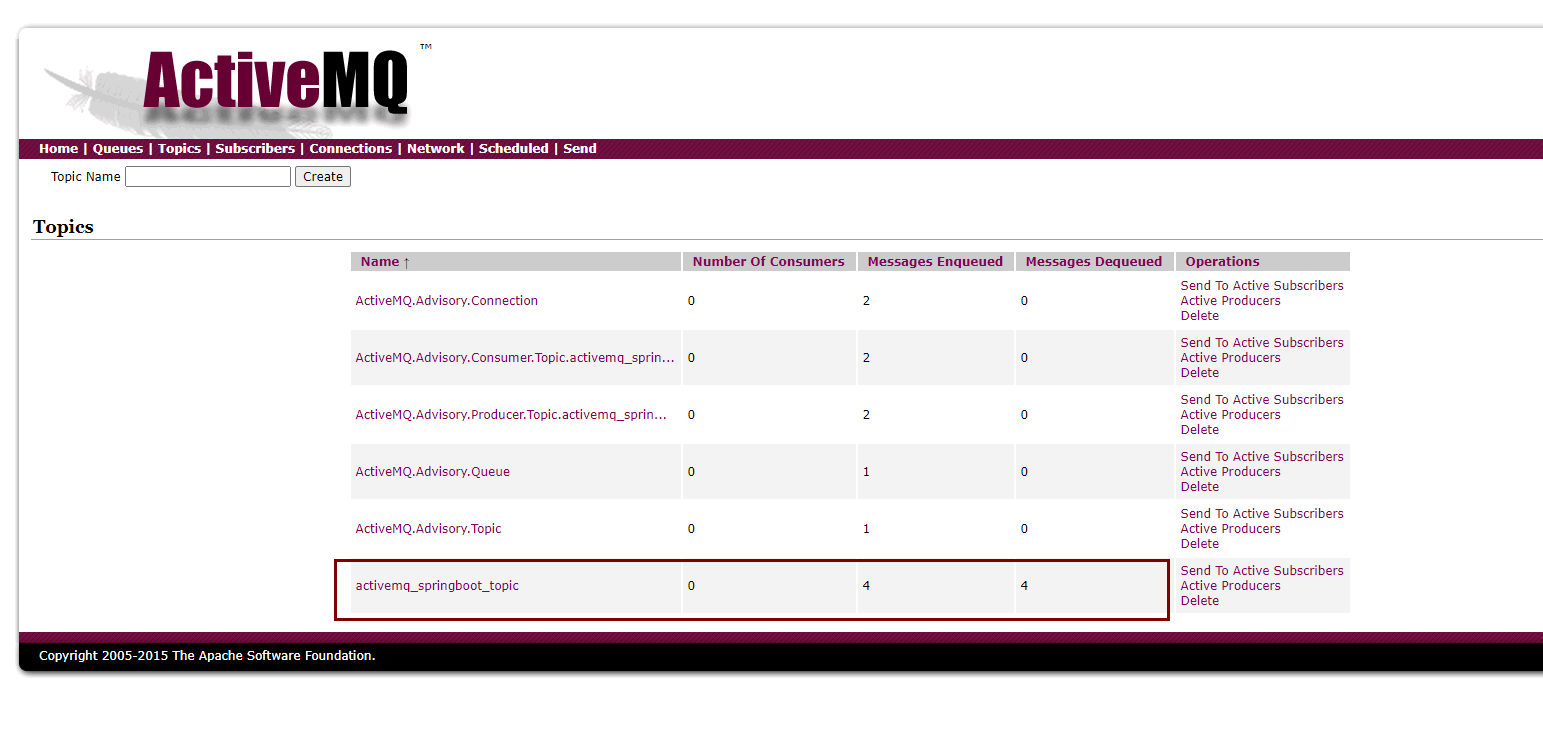The height and width of the screenshot is (750, 1543).
Task: Open the Network page
Action: [435, 149]
